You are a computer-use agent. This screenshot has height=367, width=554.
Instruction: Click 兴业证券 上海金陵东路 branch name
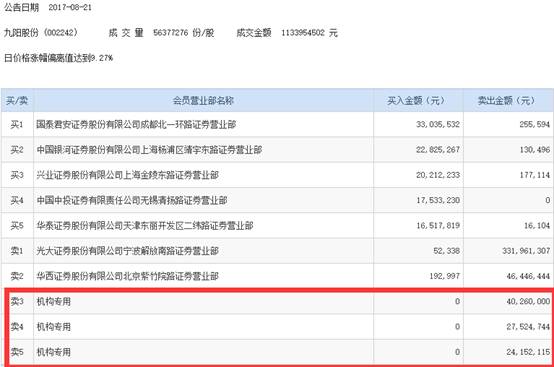click(x=128, y=175)
